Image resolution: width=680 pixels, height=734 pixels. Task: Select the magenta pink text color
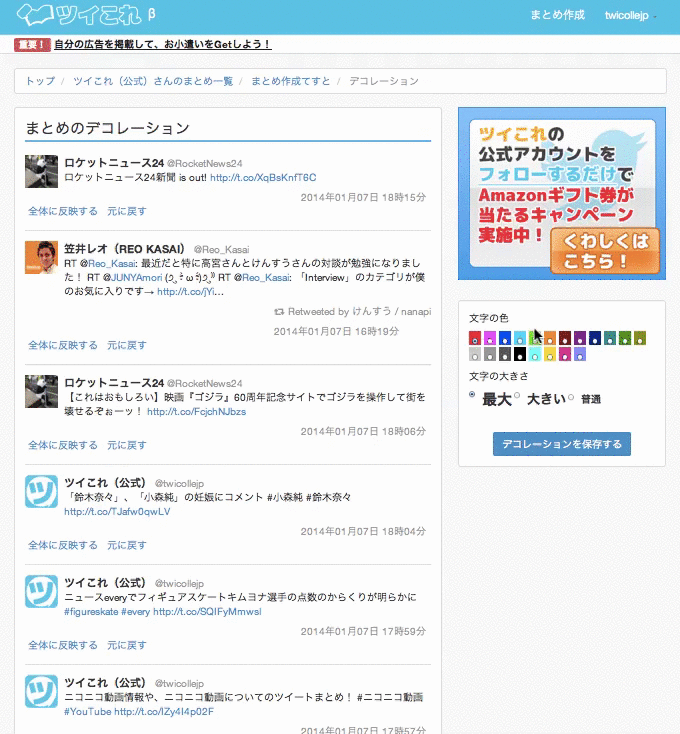point(490,338)
